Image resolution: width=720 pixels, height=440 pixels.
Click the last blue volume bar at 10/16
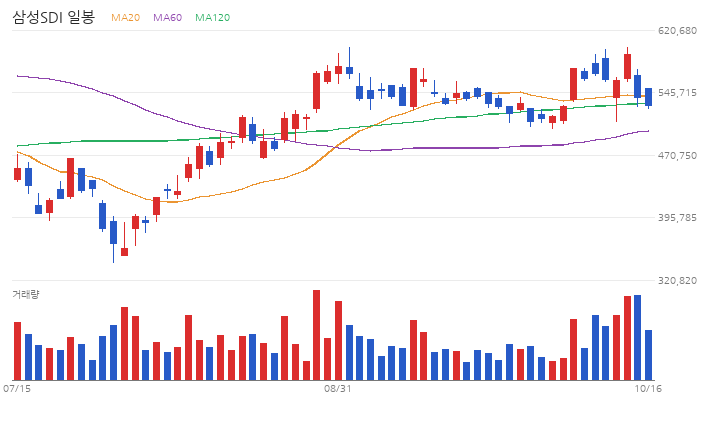[648, 355]
